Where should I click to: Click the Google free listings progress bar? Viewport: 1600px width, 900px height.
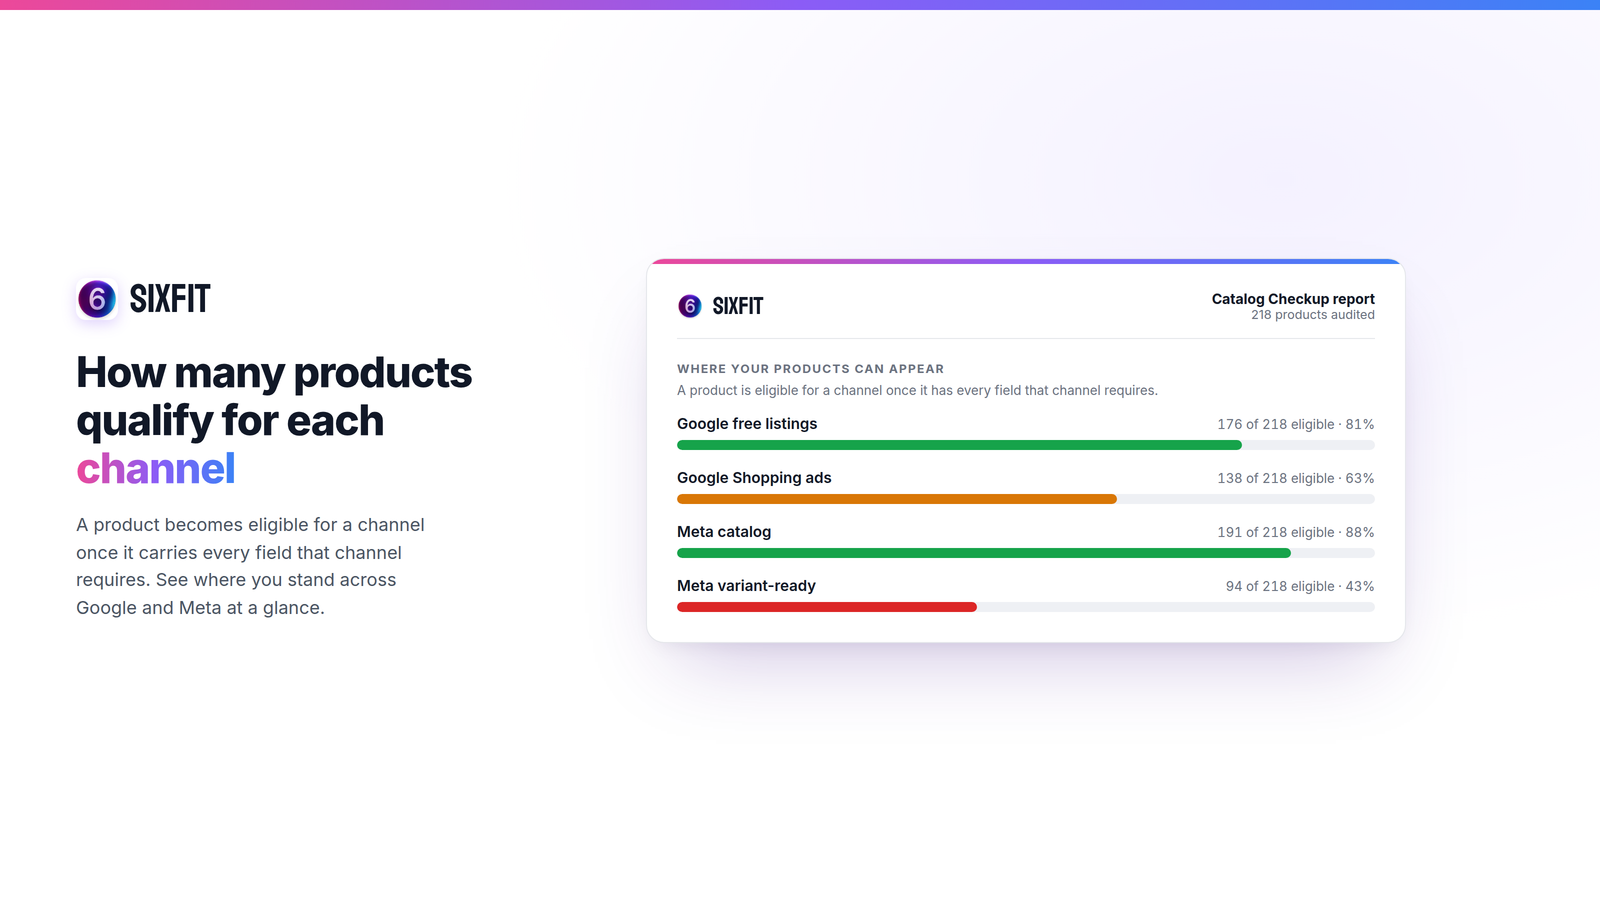(1026, 445)
